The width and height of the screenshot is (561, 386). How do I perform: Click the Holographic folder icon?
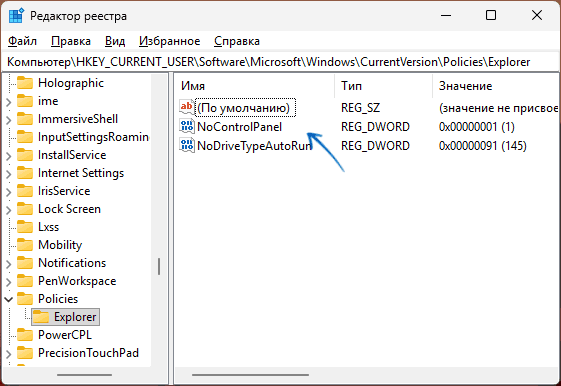(25, 83)
